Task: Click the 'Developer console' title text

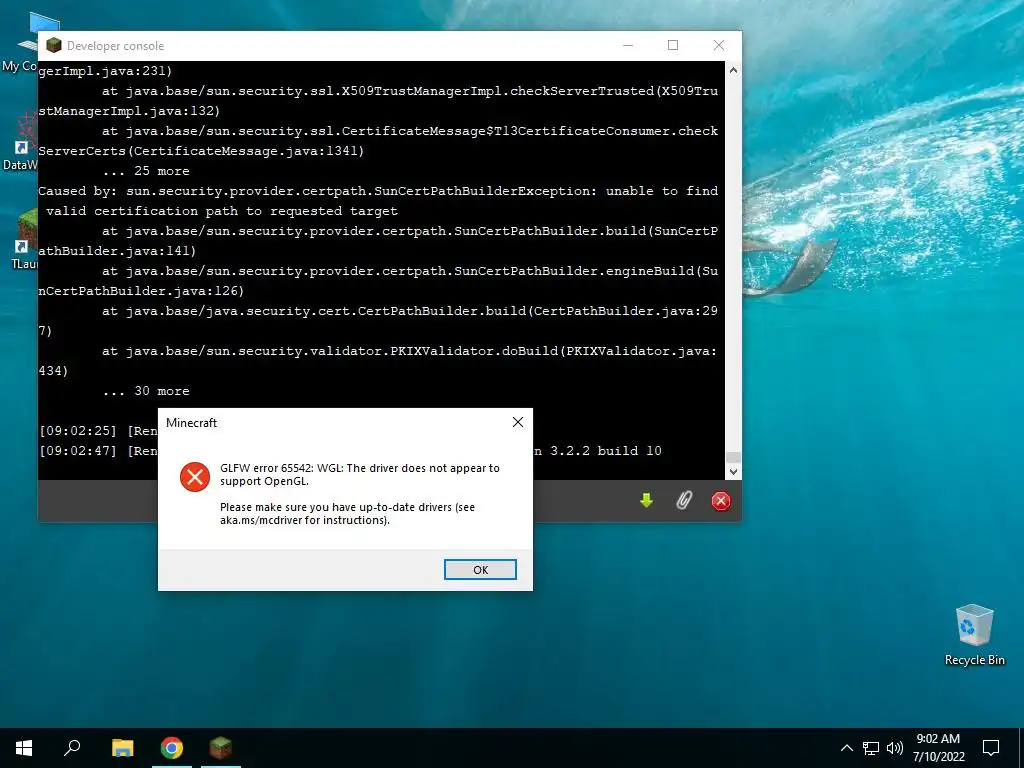Action: [116, 46]
